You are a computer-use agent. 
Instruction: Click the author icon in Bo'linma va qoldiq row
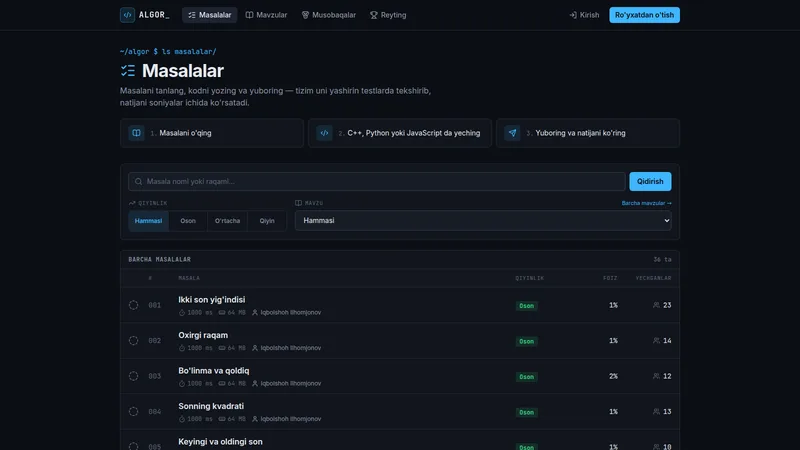coord(255,383)
